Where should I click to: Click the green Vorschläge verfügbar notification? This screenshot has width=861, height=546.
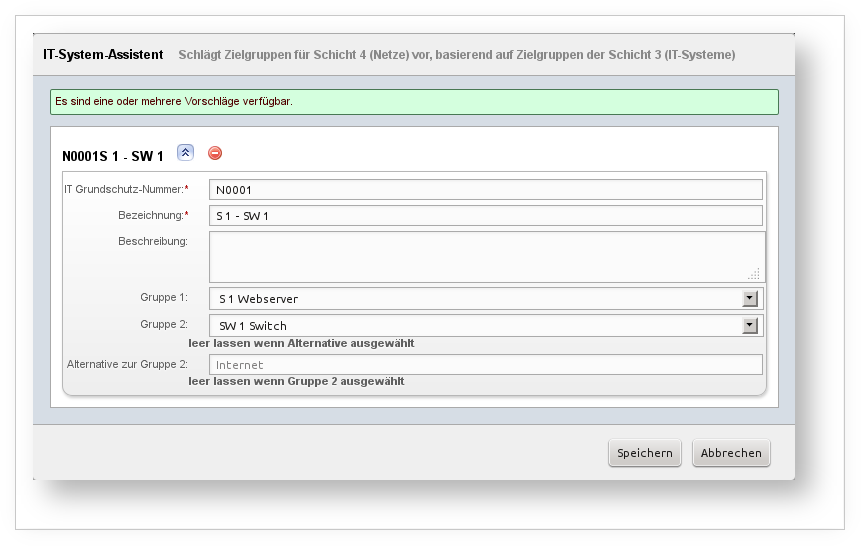[414, 102]
